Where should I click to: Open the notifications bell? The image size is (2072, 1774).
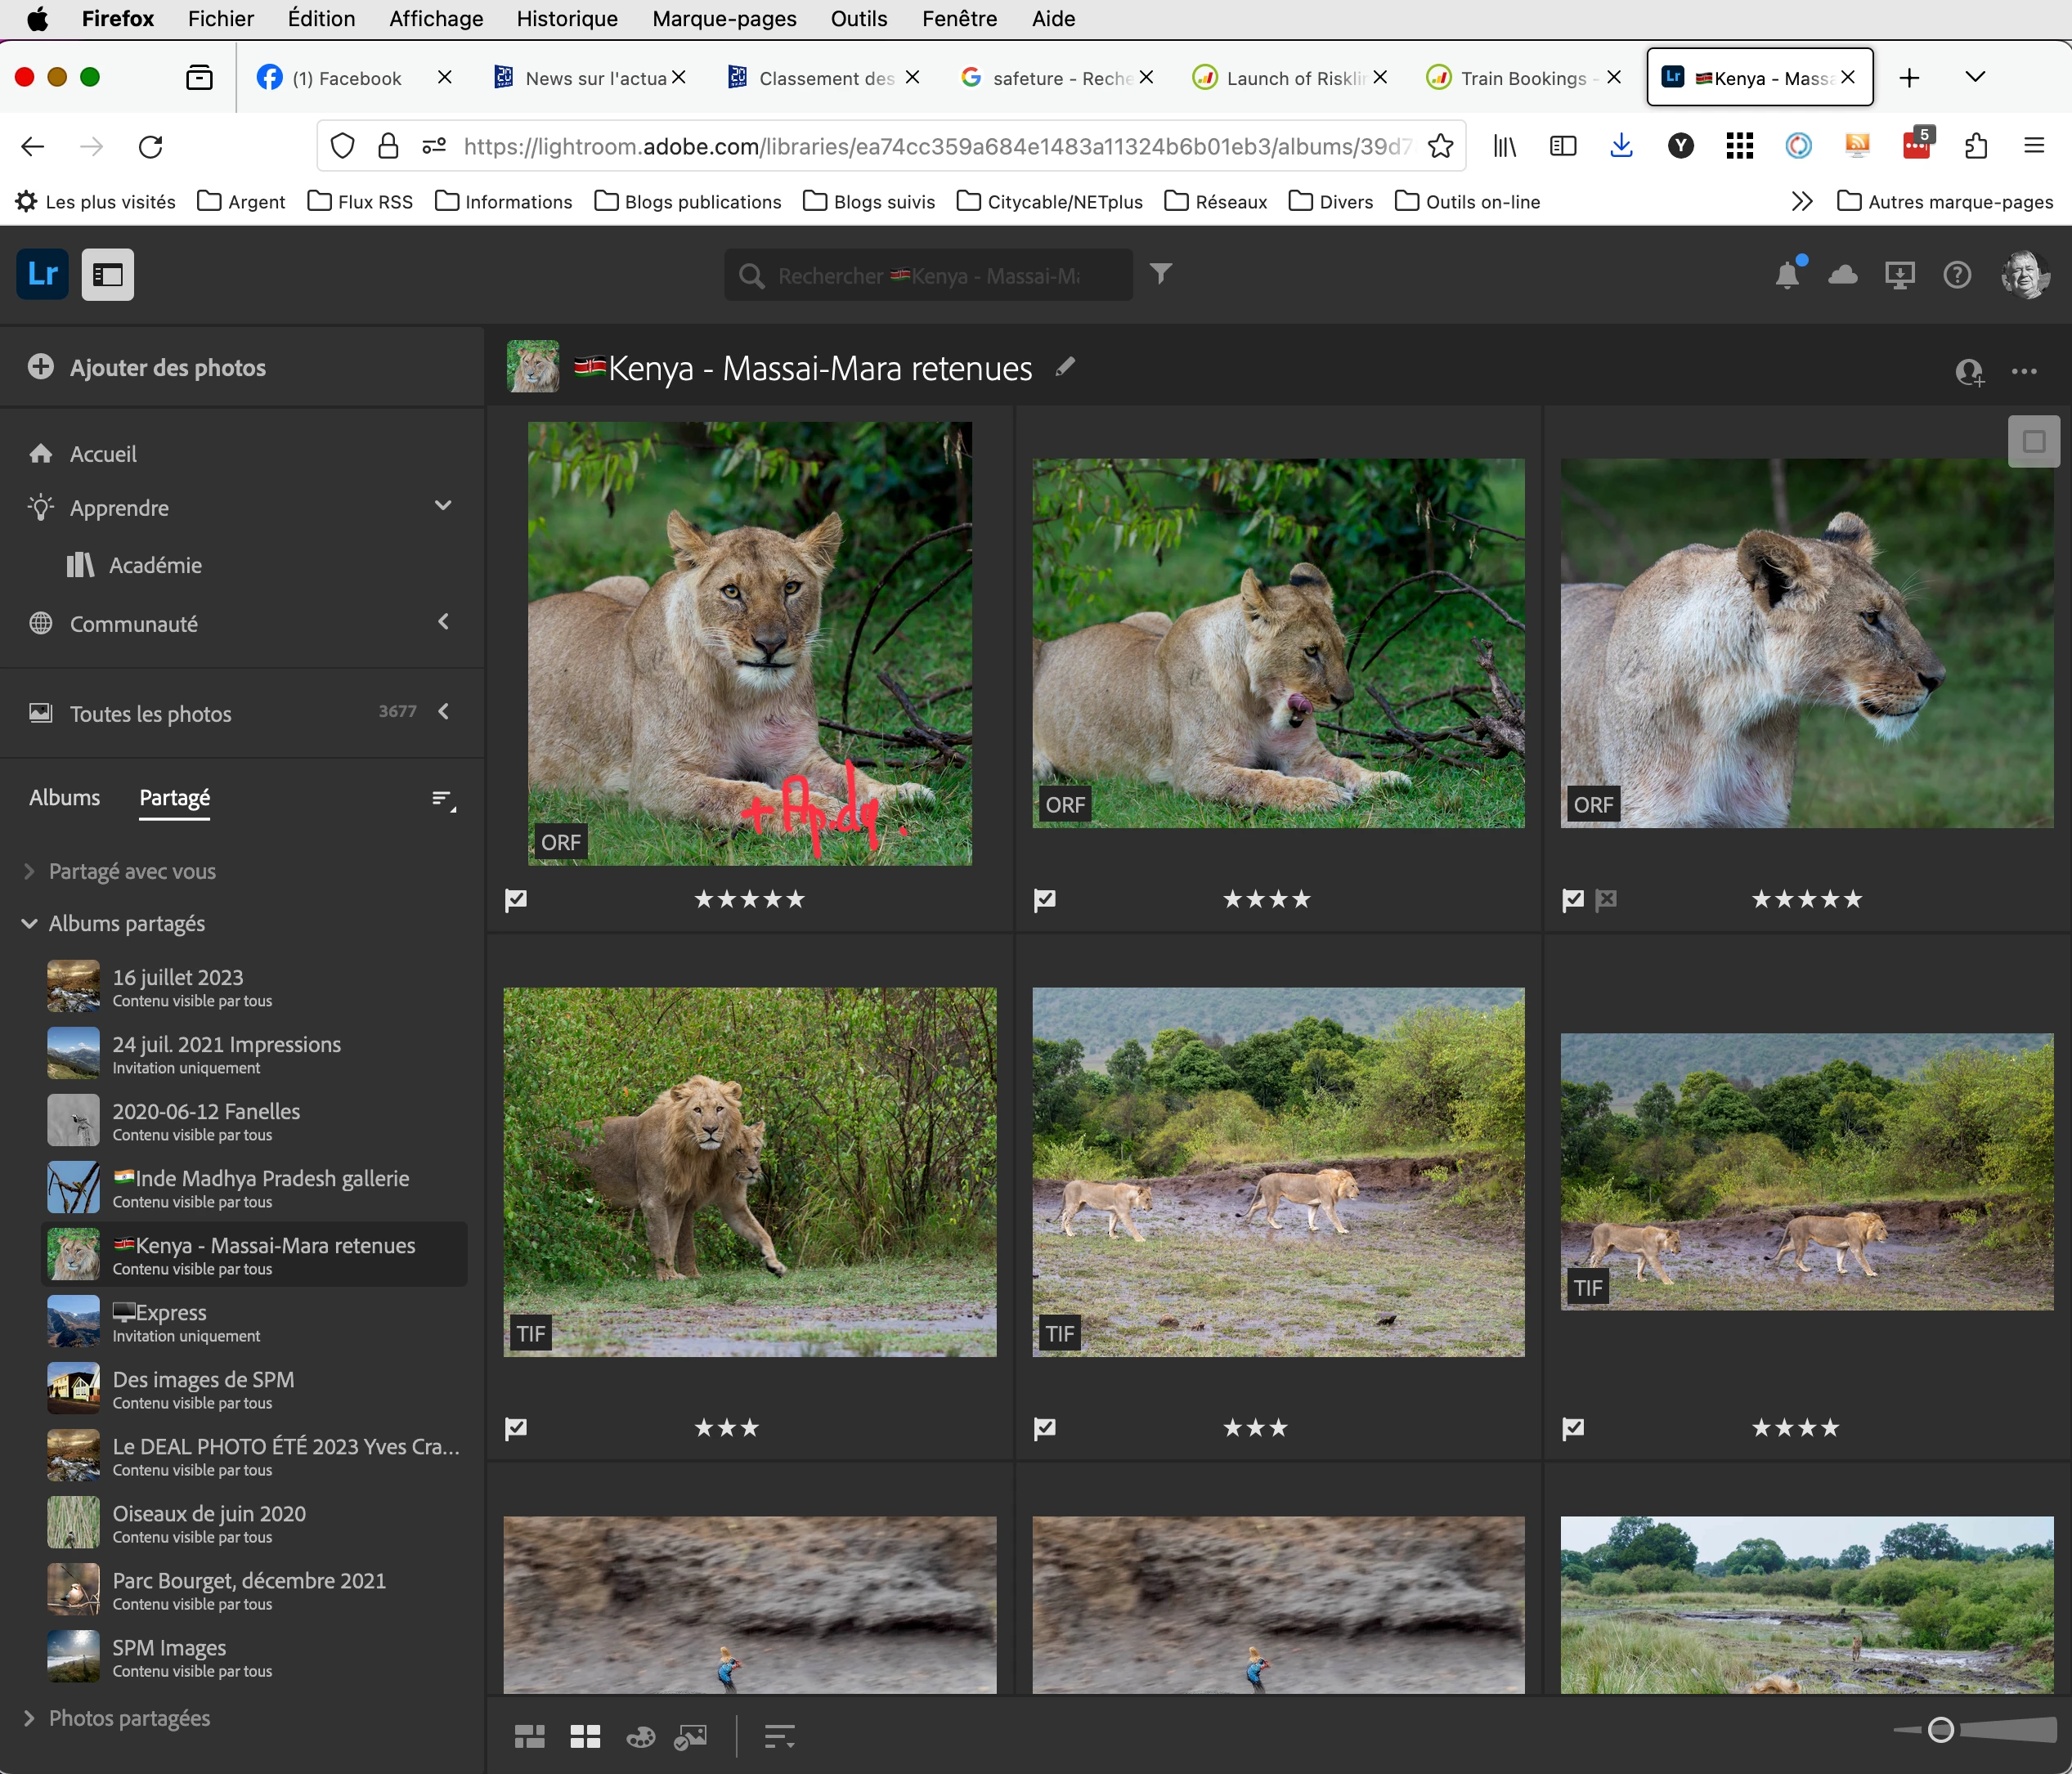point(1787,275)
